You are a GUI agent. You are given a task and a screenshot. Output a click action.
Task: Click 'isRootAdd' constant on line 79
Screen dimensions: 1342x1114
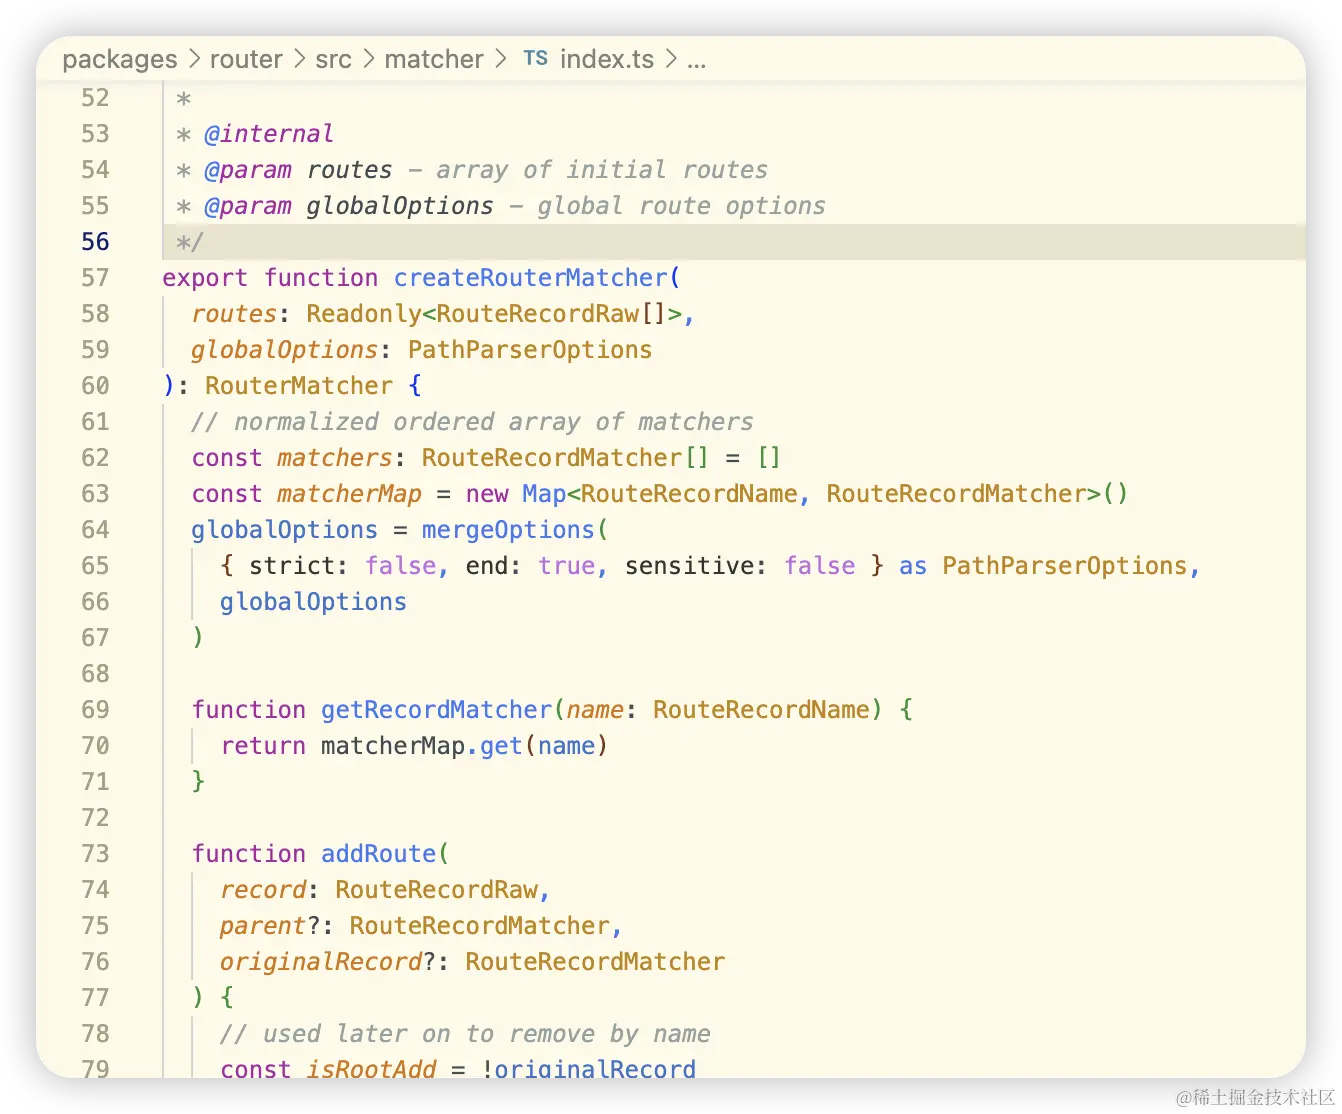point(371,1069)
